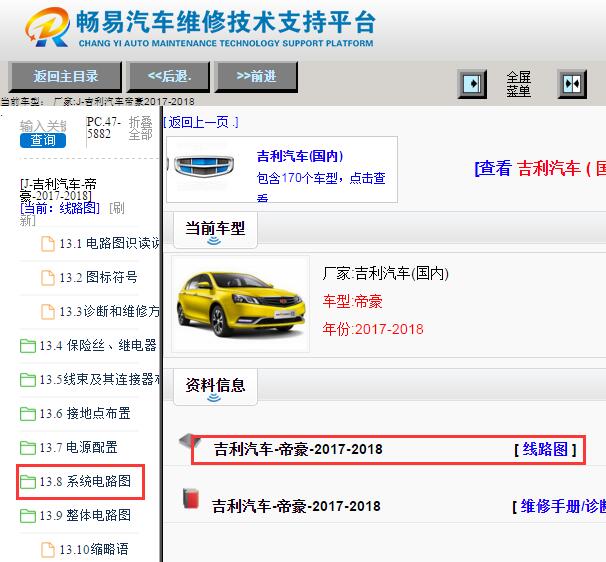
Task: Select 13.9 整体电路图 entry
Action: [x=85, y=515]
